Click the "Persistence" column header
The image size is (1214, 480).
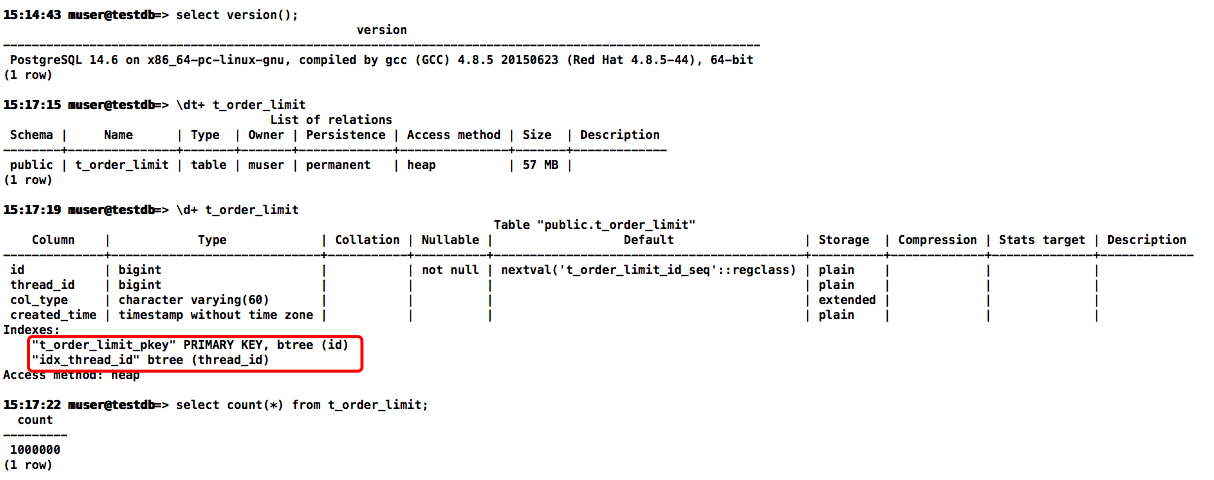(x=346, y=135)
